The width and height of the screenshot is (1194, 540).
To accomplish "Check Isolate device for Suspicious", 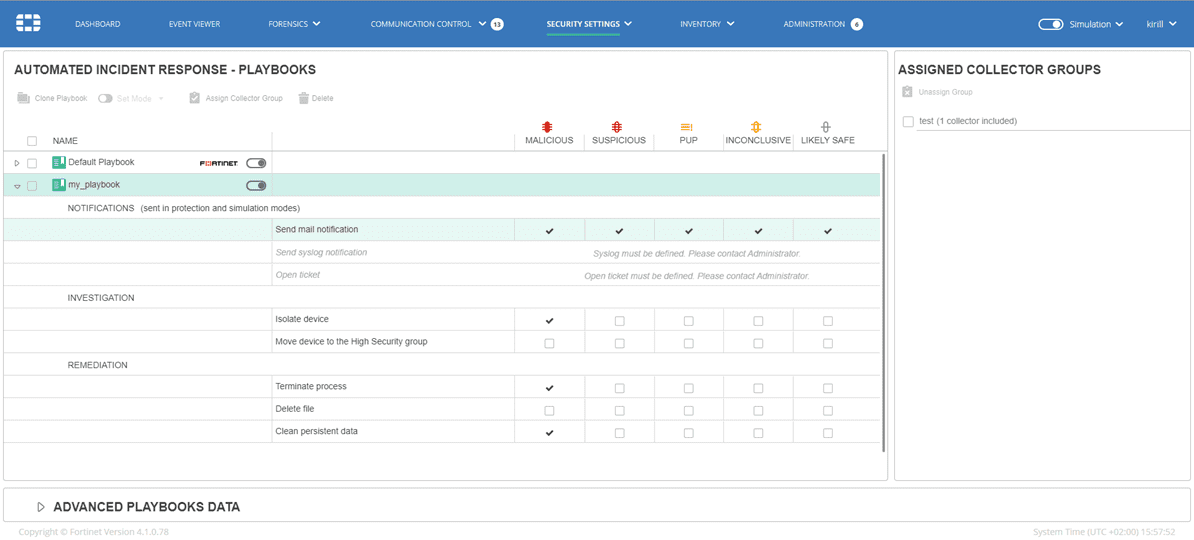I will point(619,321).
